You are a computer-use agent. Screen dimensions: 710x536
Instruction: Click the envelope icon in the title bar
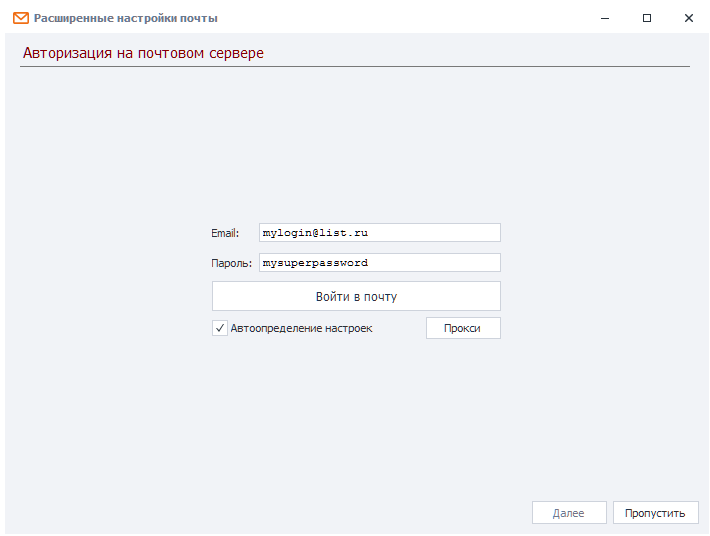pyautogui.click(x=20, y=18)
